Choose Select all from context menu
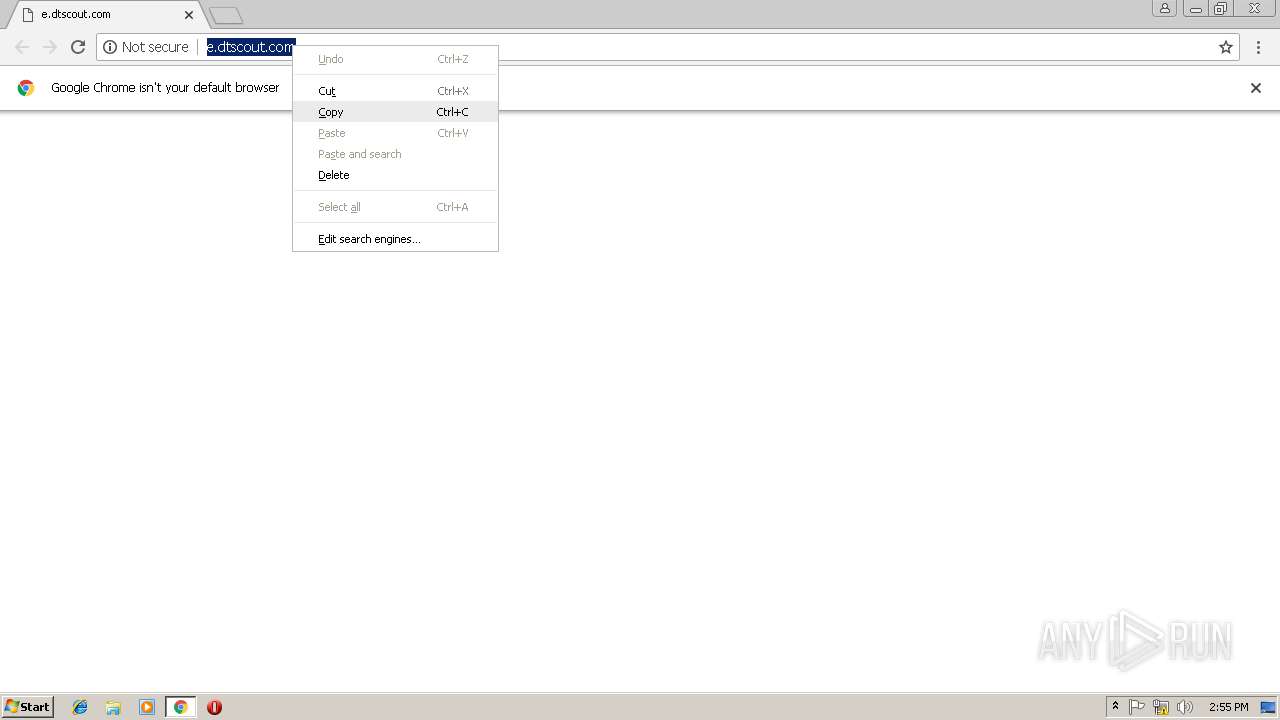The width and height of the screenshot is (1280, 720). point(395,207)
